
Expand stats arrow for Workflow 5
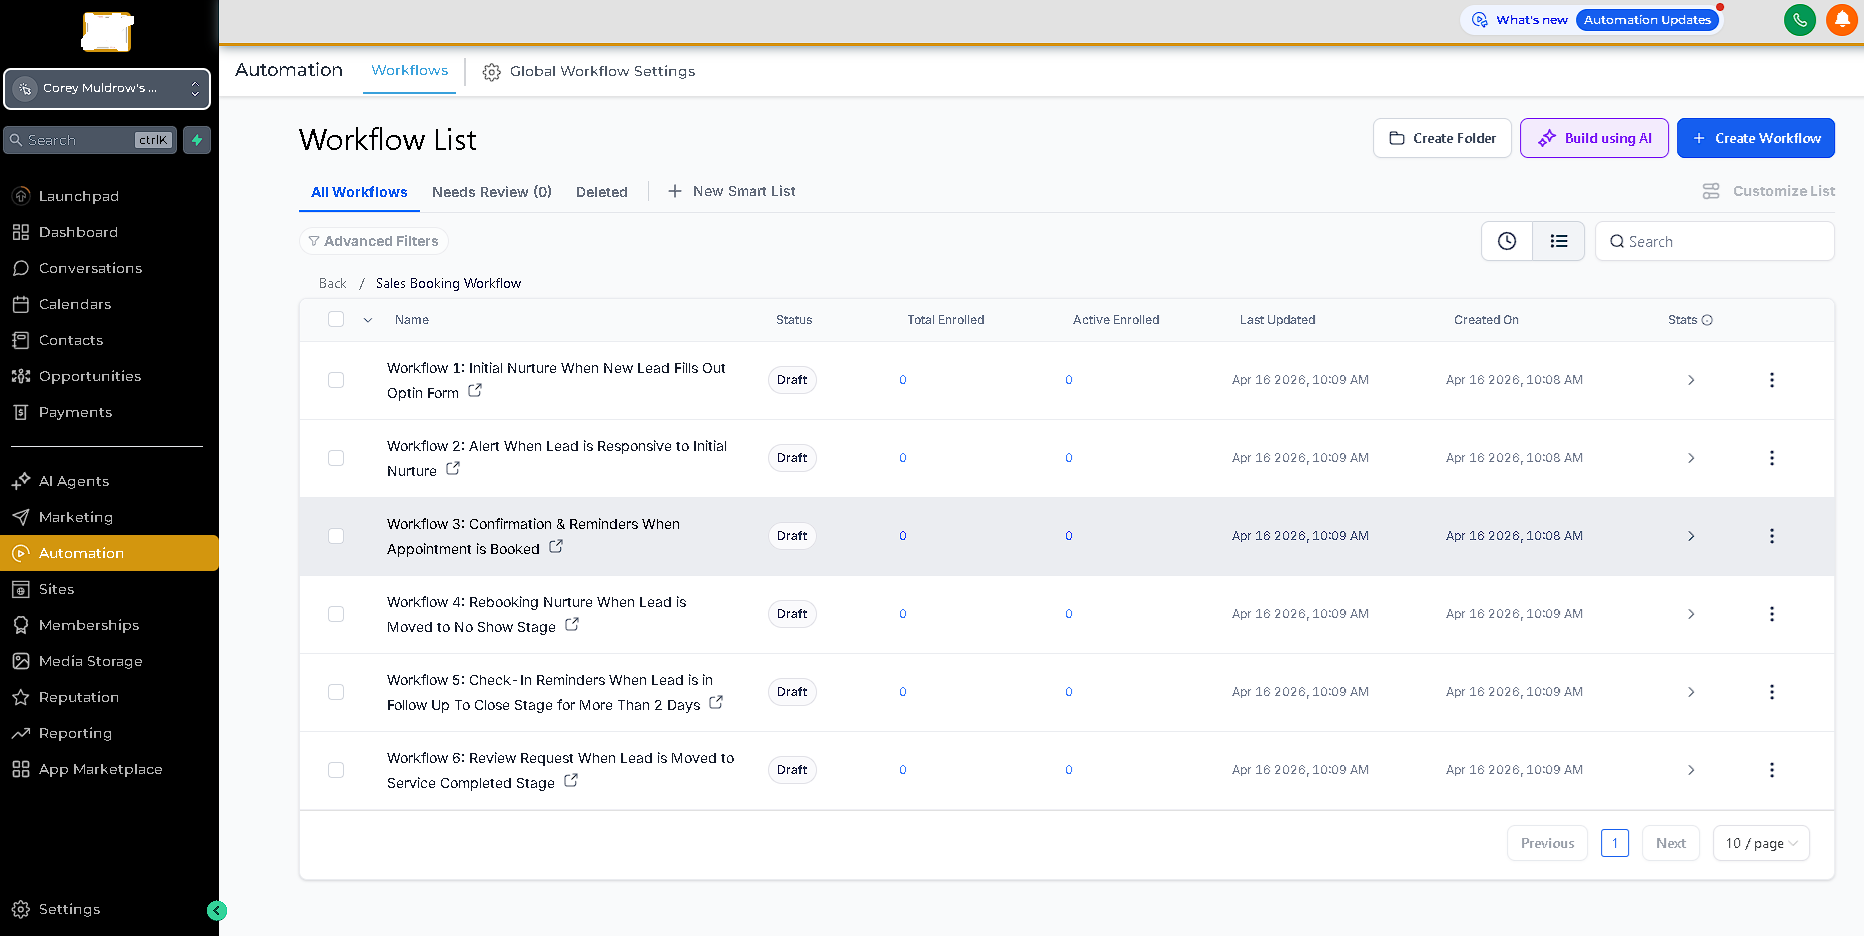[1691, 692]
